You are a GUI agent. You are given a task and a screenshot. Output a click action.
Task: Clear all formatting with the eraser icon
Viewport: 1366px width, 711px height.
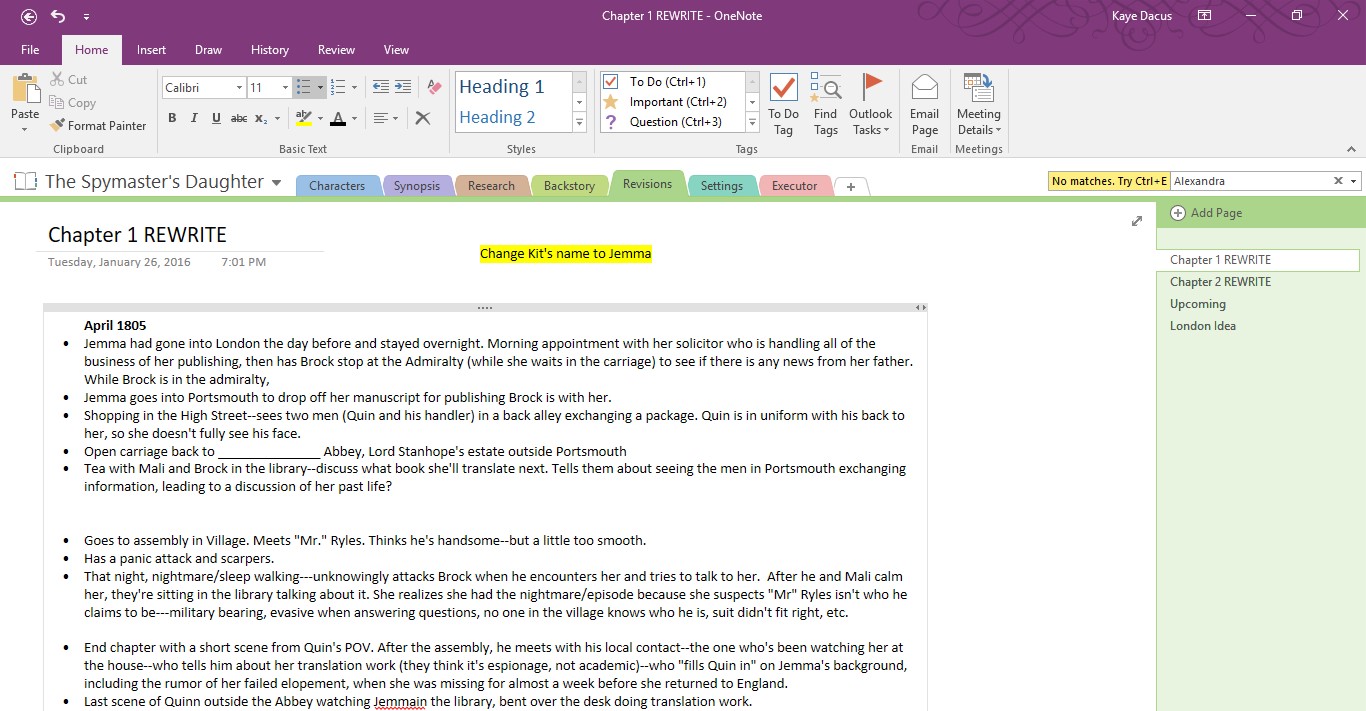coord(433,88)
